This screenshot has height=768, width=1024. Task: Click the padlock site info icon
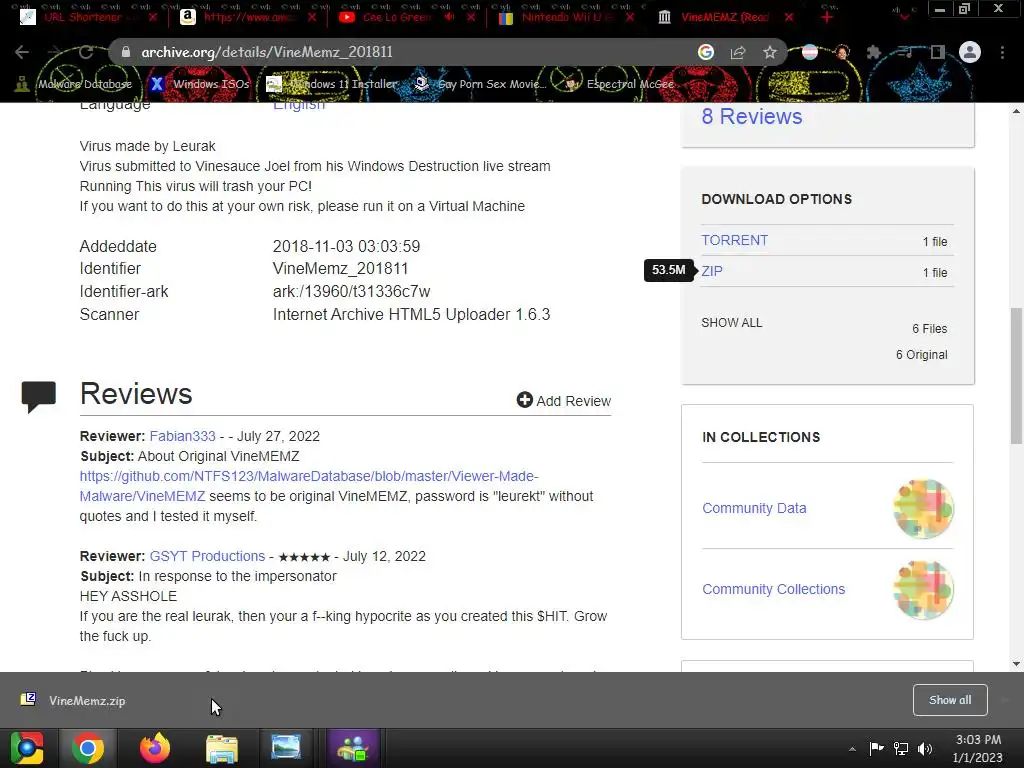[126, 52]
